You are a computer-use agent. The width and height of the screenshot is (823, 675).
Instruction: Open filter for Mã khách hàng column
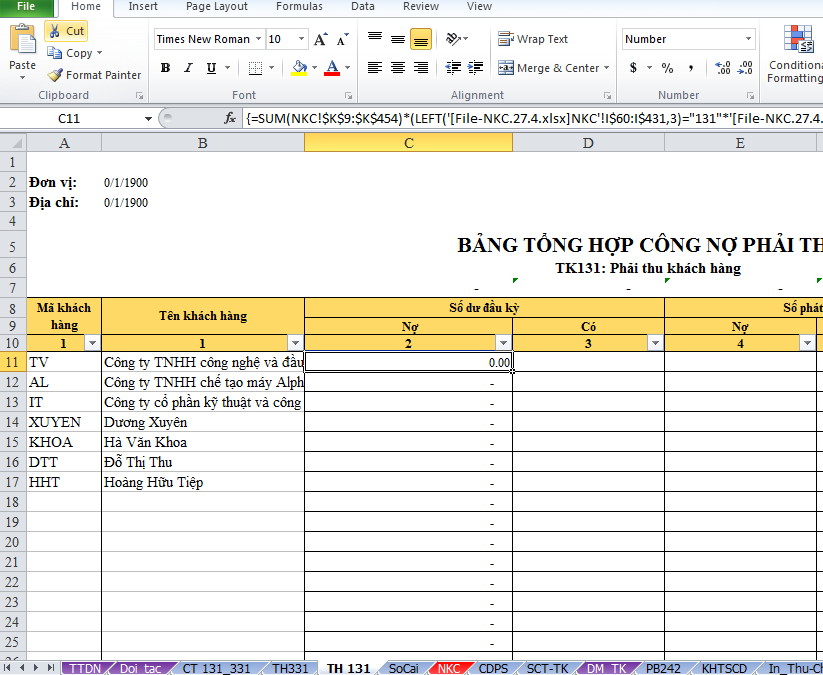pyautogui.click(x=92, y=343)
